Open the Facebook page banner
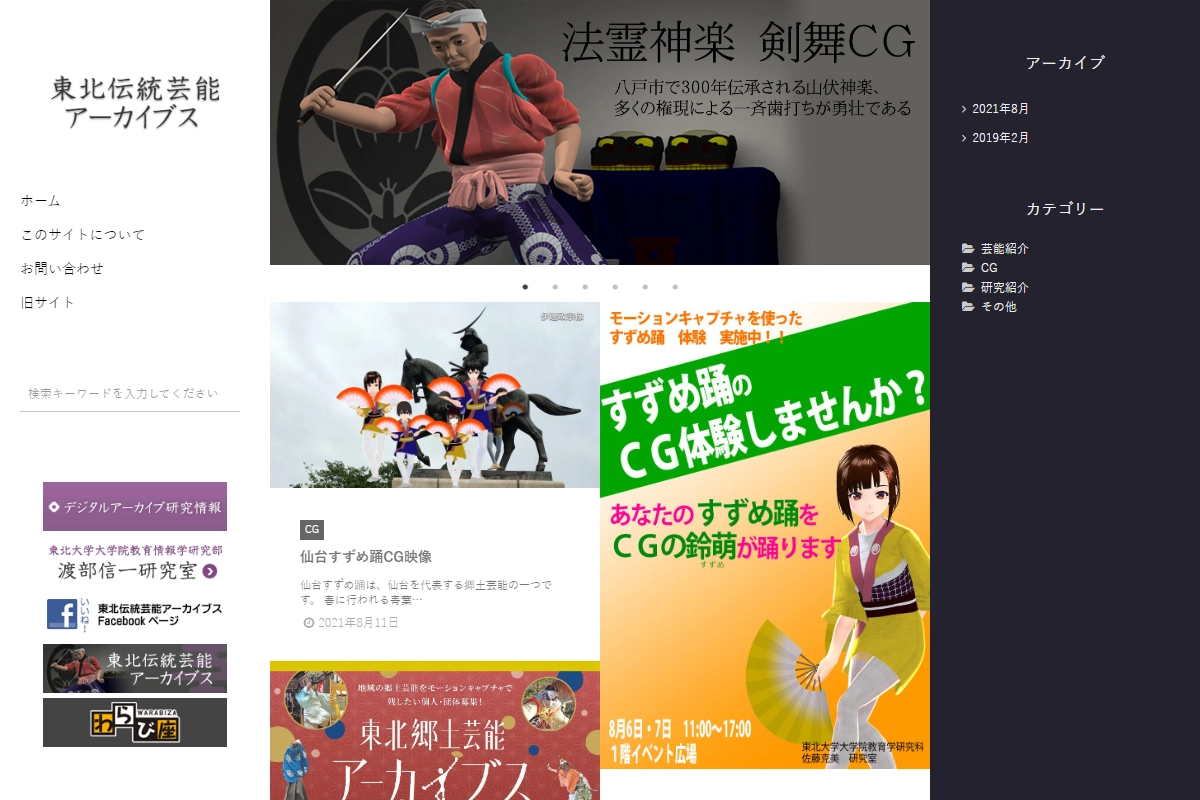This screenshot has width=1200, height=800. click(x=135, y=614)
